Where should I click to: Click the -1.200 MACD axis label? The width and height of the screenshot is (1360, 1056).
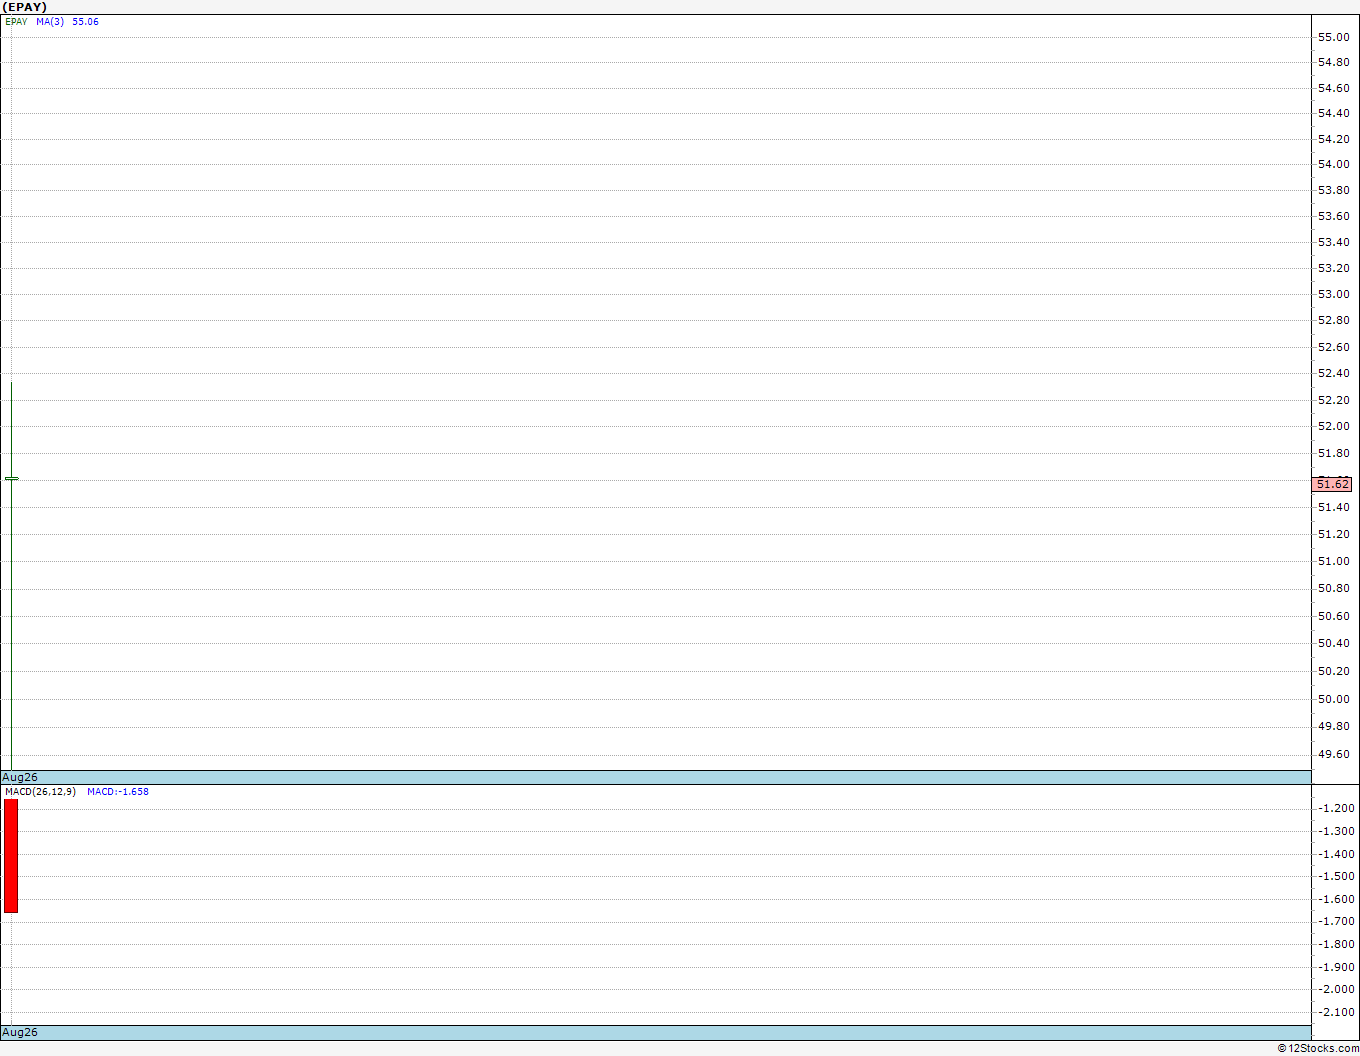coord(1336,808)
